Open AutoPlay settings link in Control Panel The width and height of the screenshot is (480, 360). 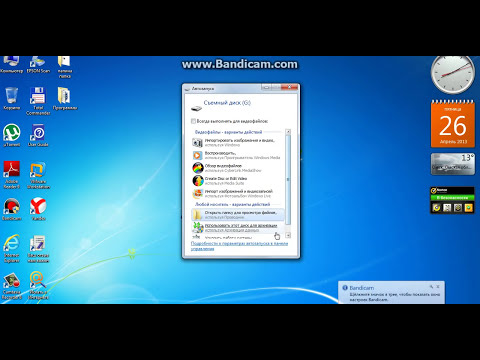239,246
